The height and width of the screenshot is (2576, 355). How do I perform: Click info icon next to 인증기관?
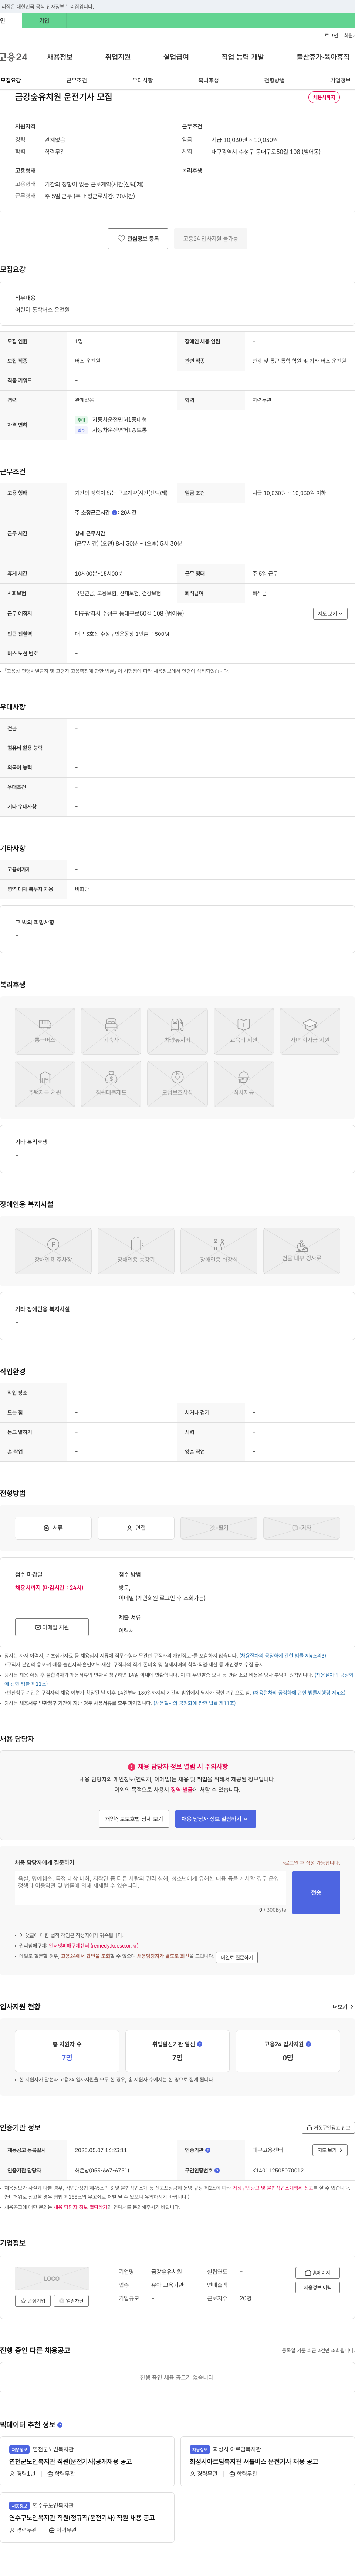click(x=208, y=2149)
